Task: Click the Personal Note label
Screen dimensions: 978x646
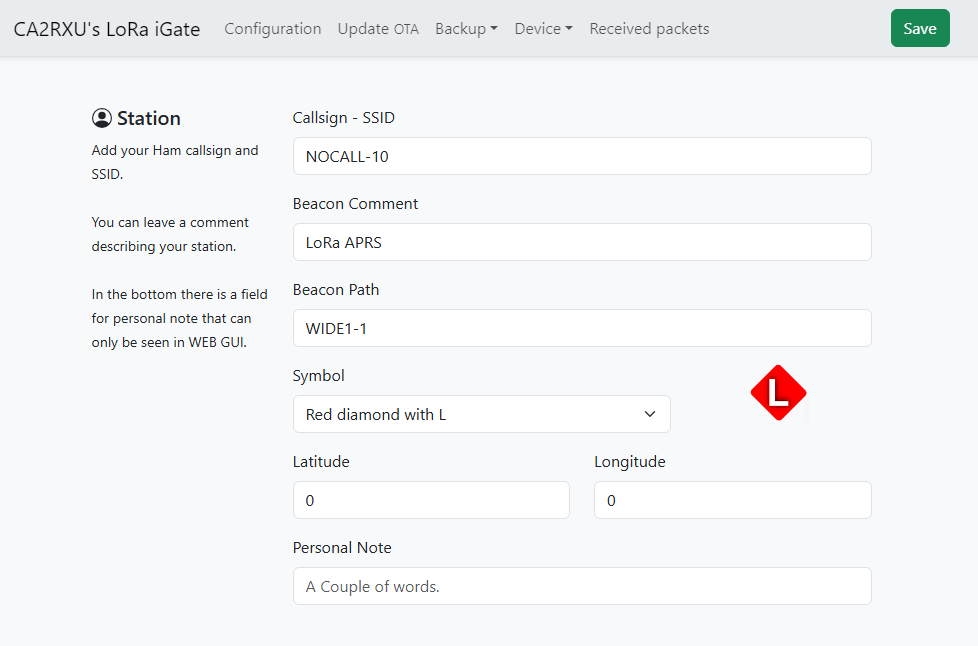Action: pos(342,547)
